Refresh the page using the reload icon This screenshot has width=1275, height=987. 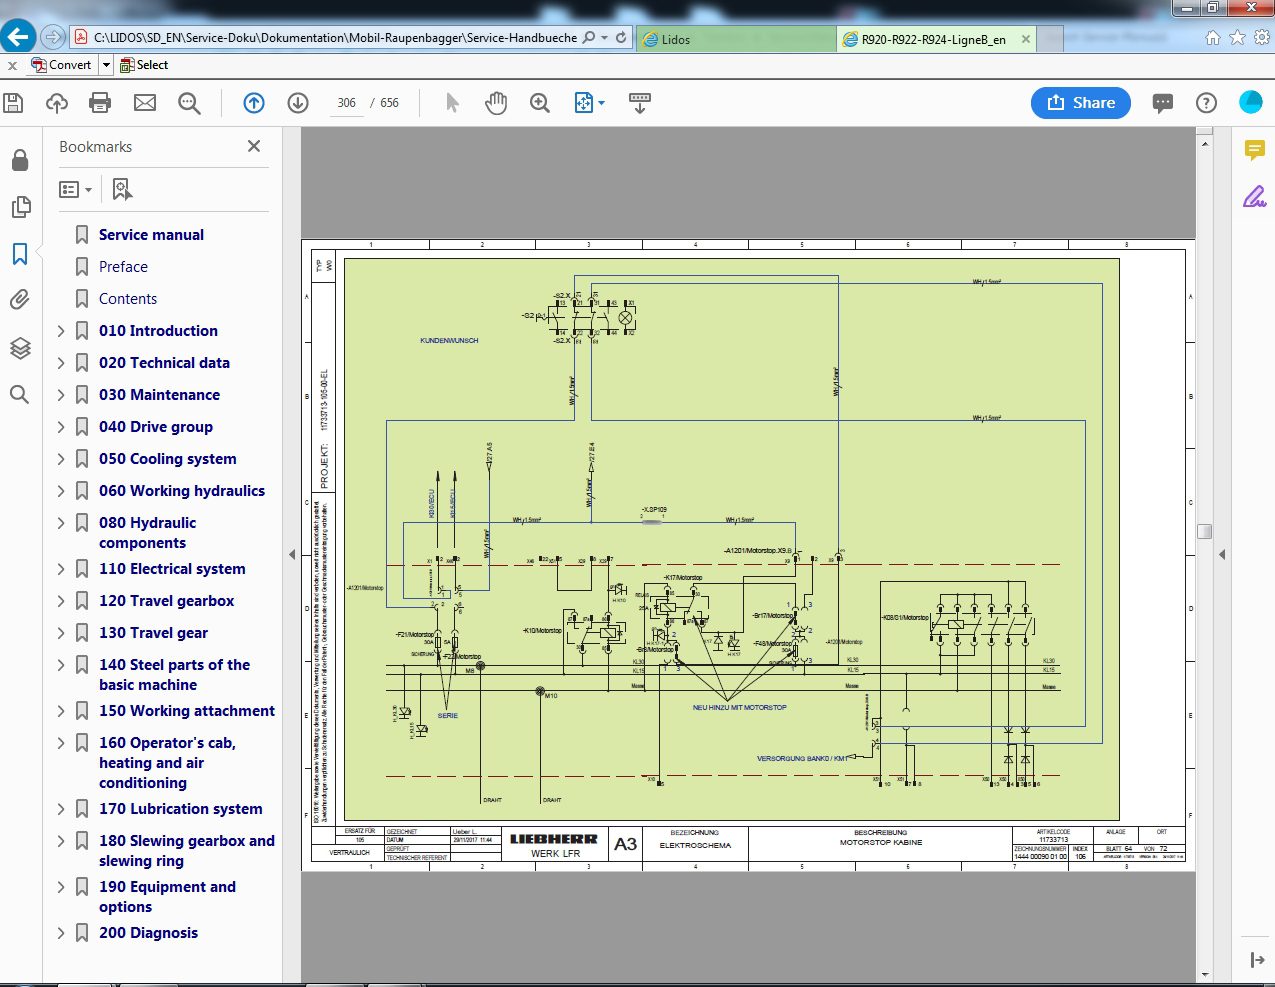coord(621,38)
